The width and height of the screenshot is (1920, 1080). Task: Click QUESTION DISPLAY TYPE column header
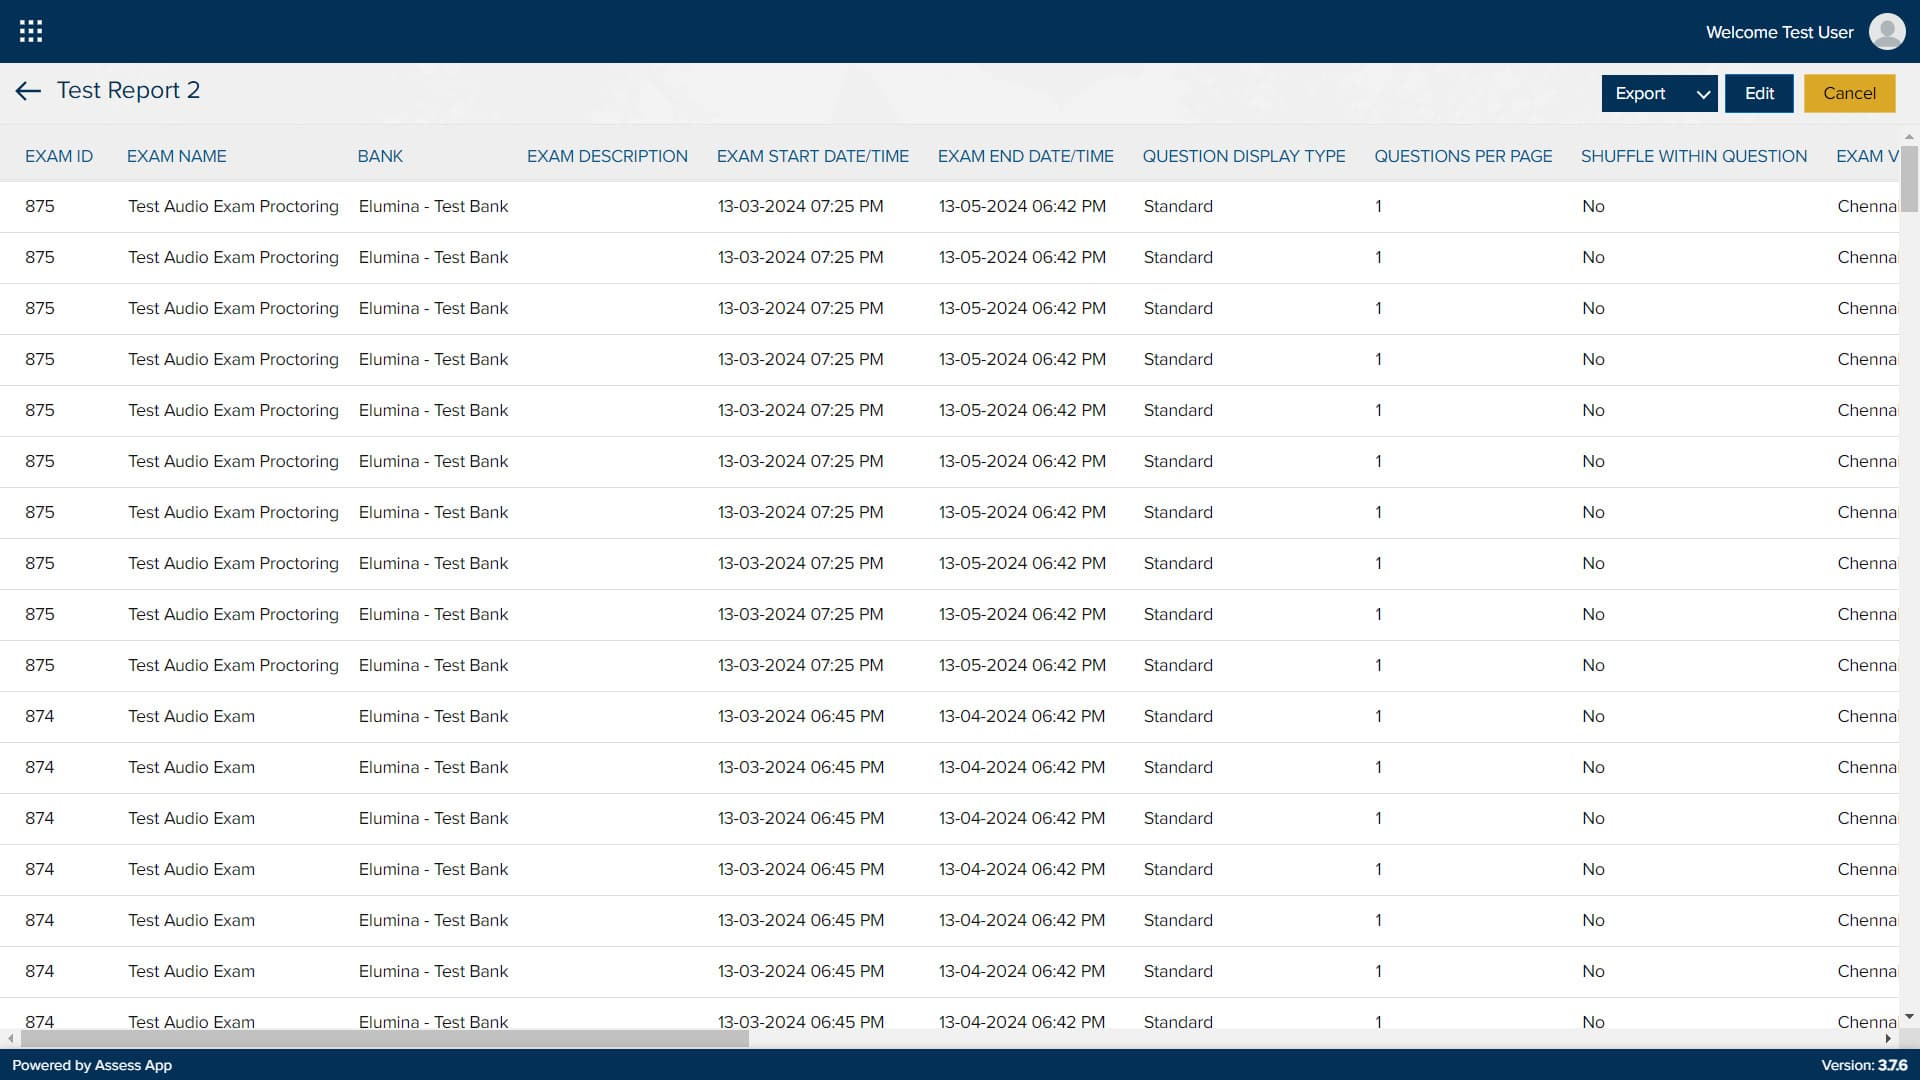click(1243, 156)
